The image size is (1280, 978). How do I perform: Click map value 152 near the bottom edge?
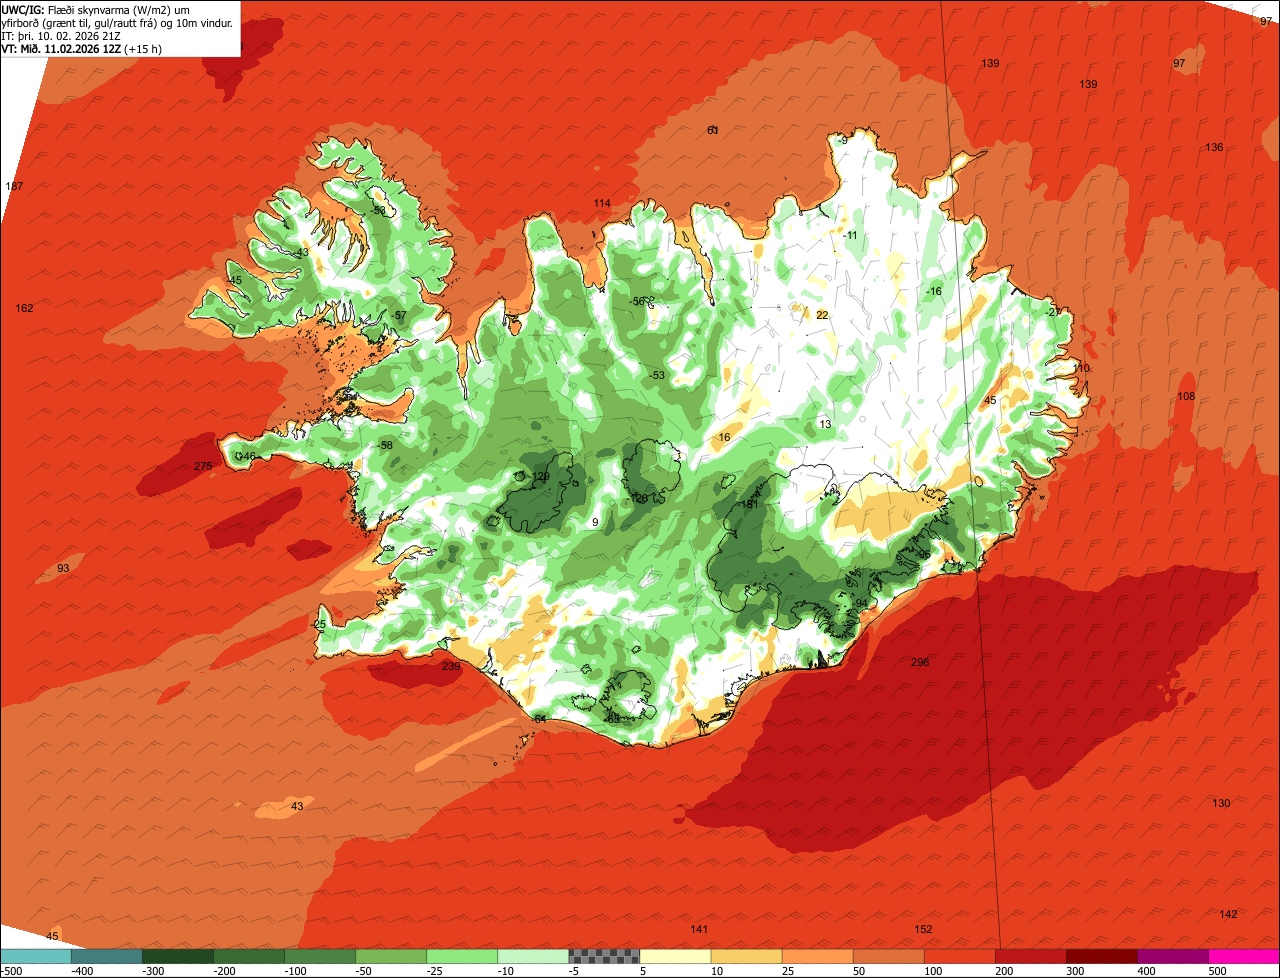tap(923, 929)
